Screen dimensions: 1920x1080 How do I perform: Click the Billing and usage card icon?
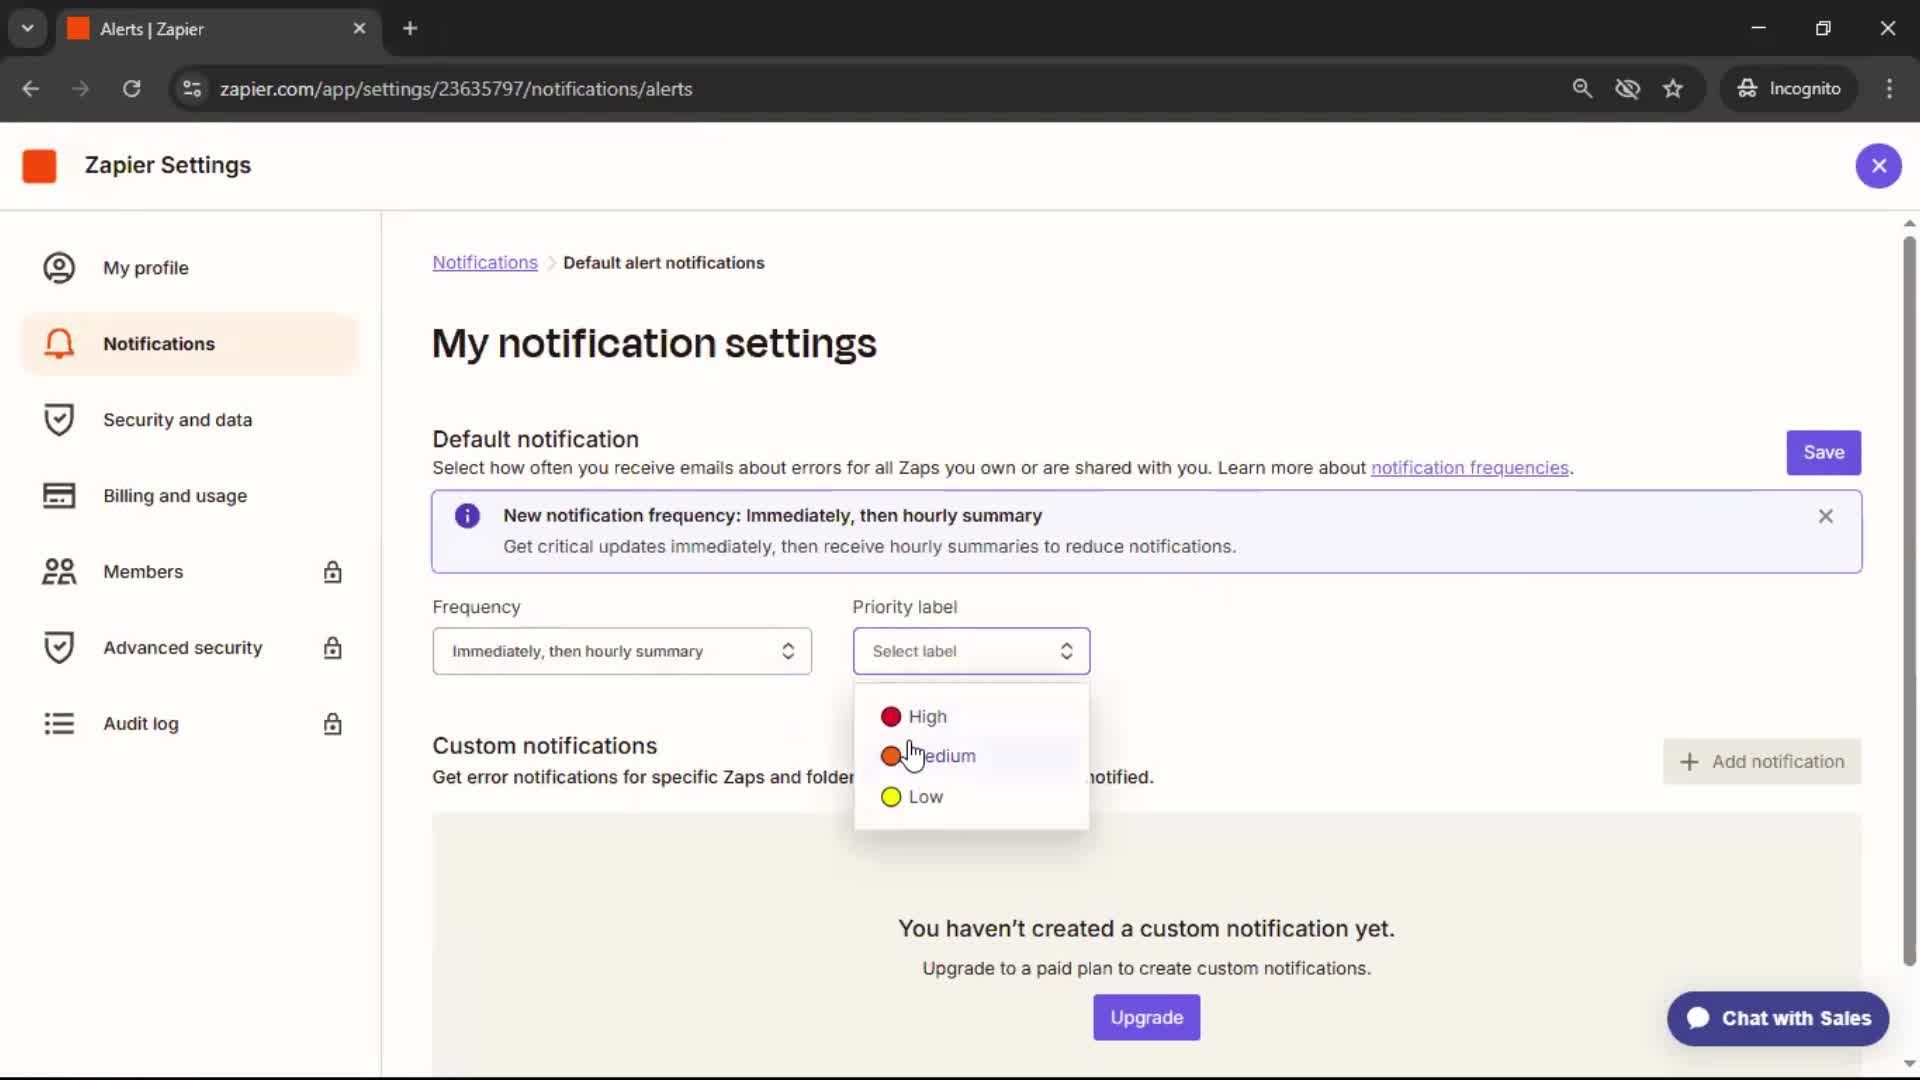tap(59, 496)
